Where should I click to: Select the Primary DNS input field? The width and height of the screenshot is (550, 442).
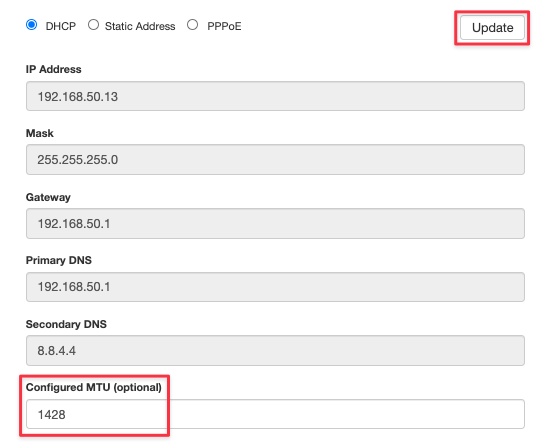275,287
